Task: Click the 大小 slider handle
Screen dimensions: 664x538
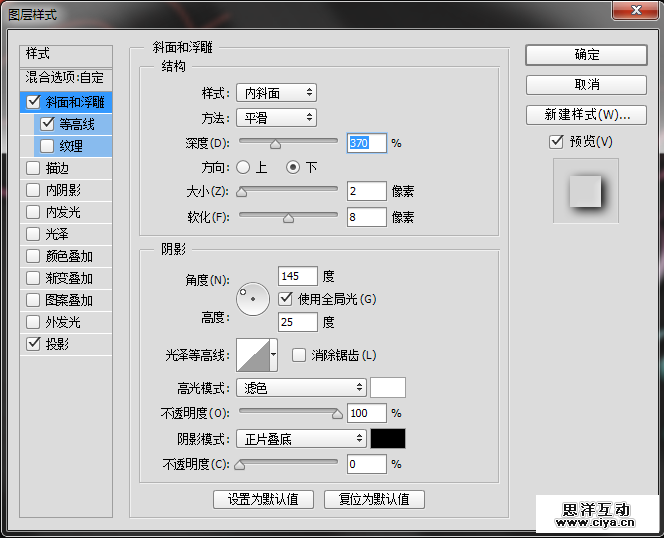Action: pyautogui.click(x=241, y=192)
